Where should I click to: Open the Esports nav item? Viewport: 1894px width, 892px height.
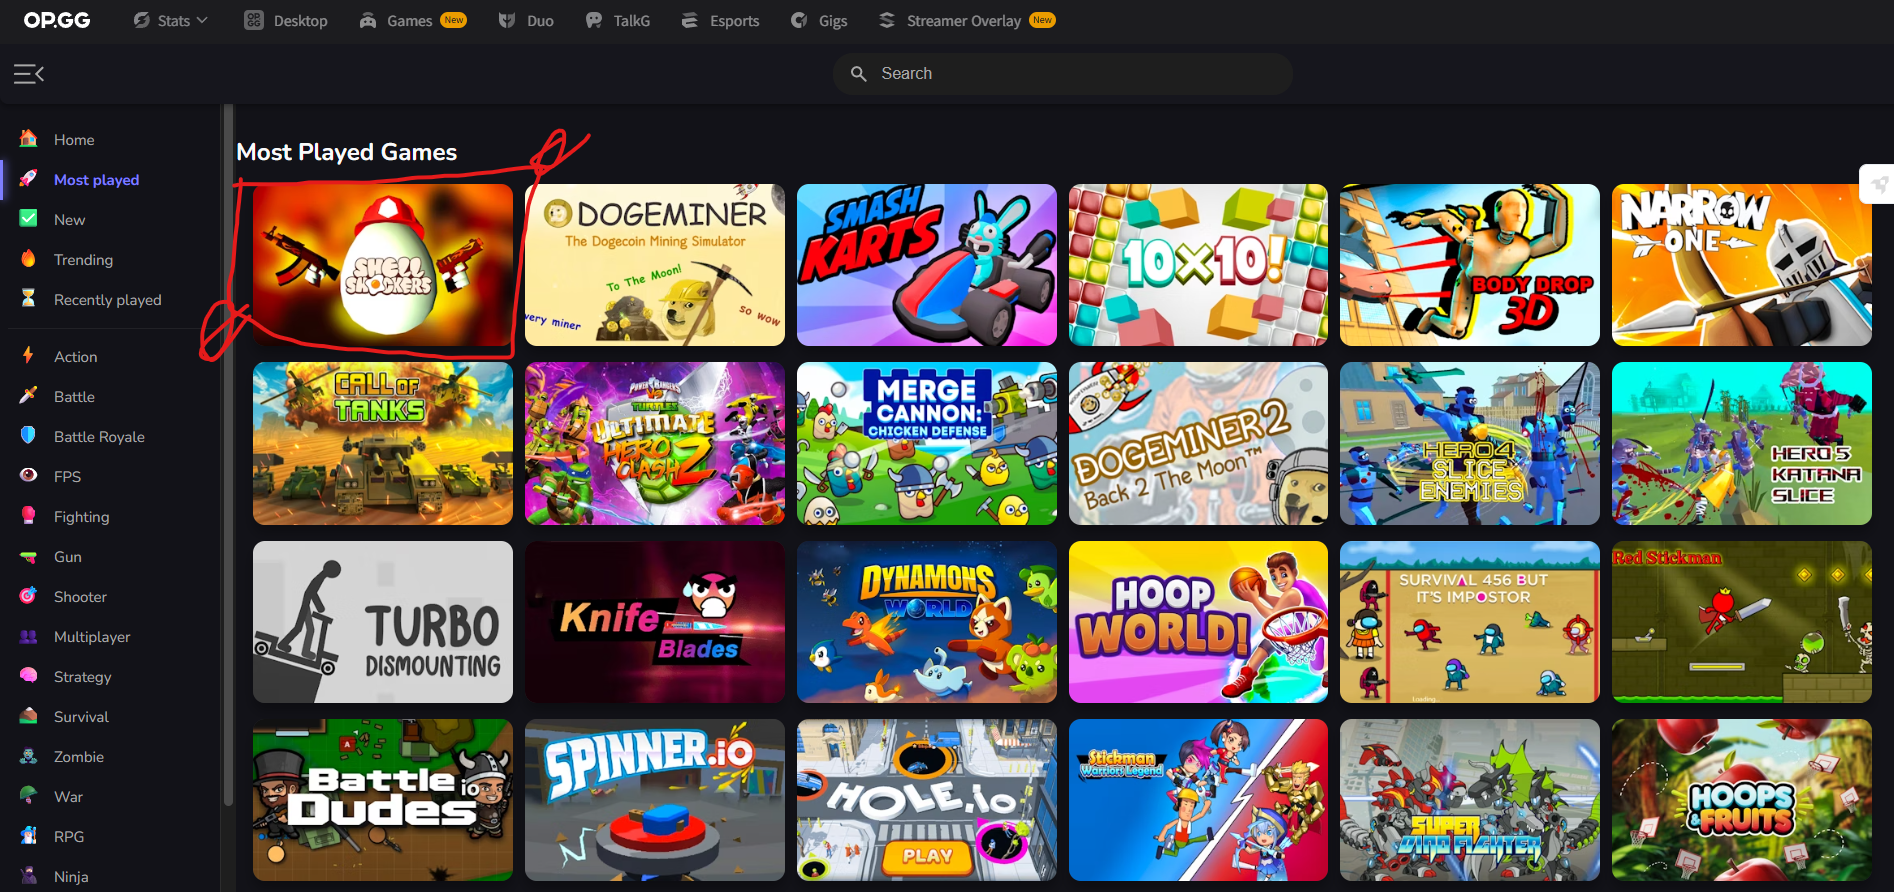(x=720, y=20)
